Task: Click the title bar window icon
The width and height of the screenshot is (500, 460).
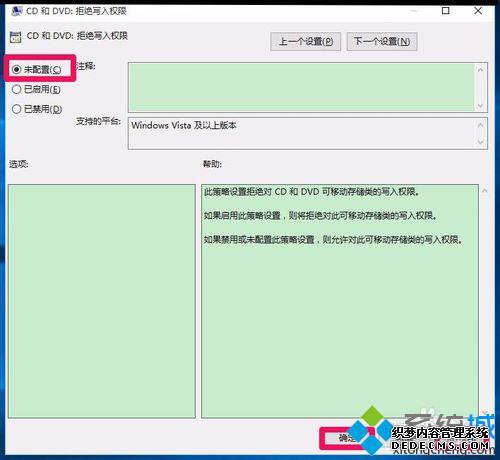Action: pos(17,11)
